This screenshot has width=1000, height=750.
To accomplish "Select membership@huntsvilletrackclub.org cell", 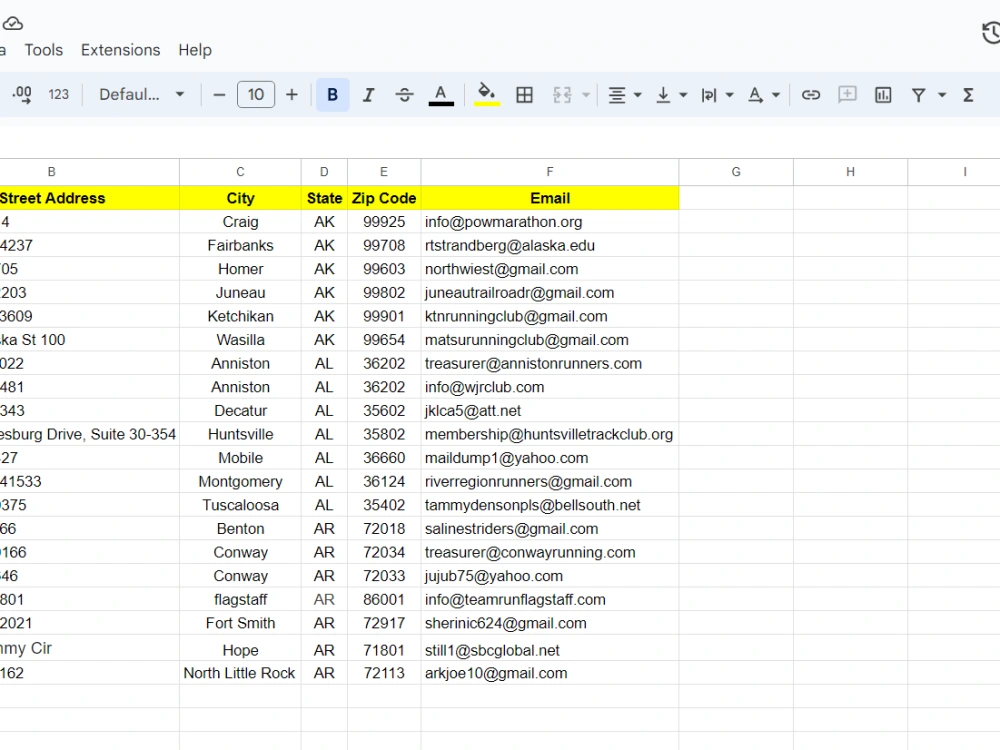I will 550,434.
